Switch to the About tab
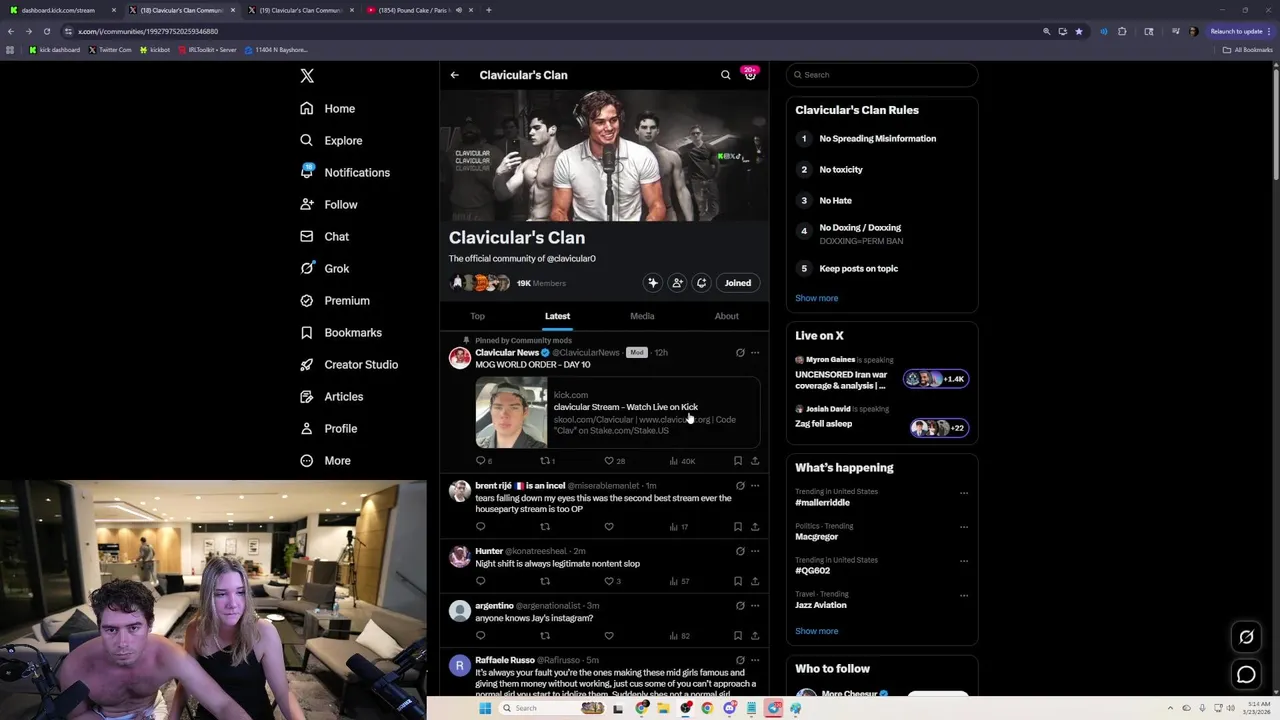 [726, 316]
